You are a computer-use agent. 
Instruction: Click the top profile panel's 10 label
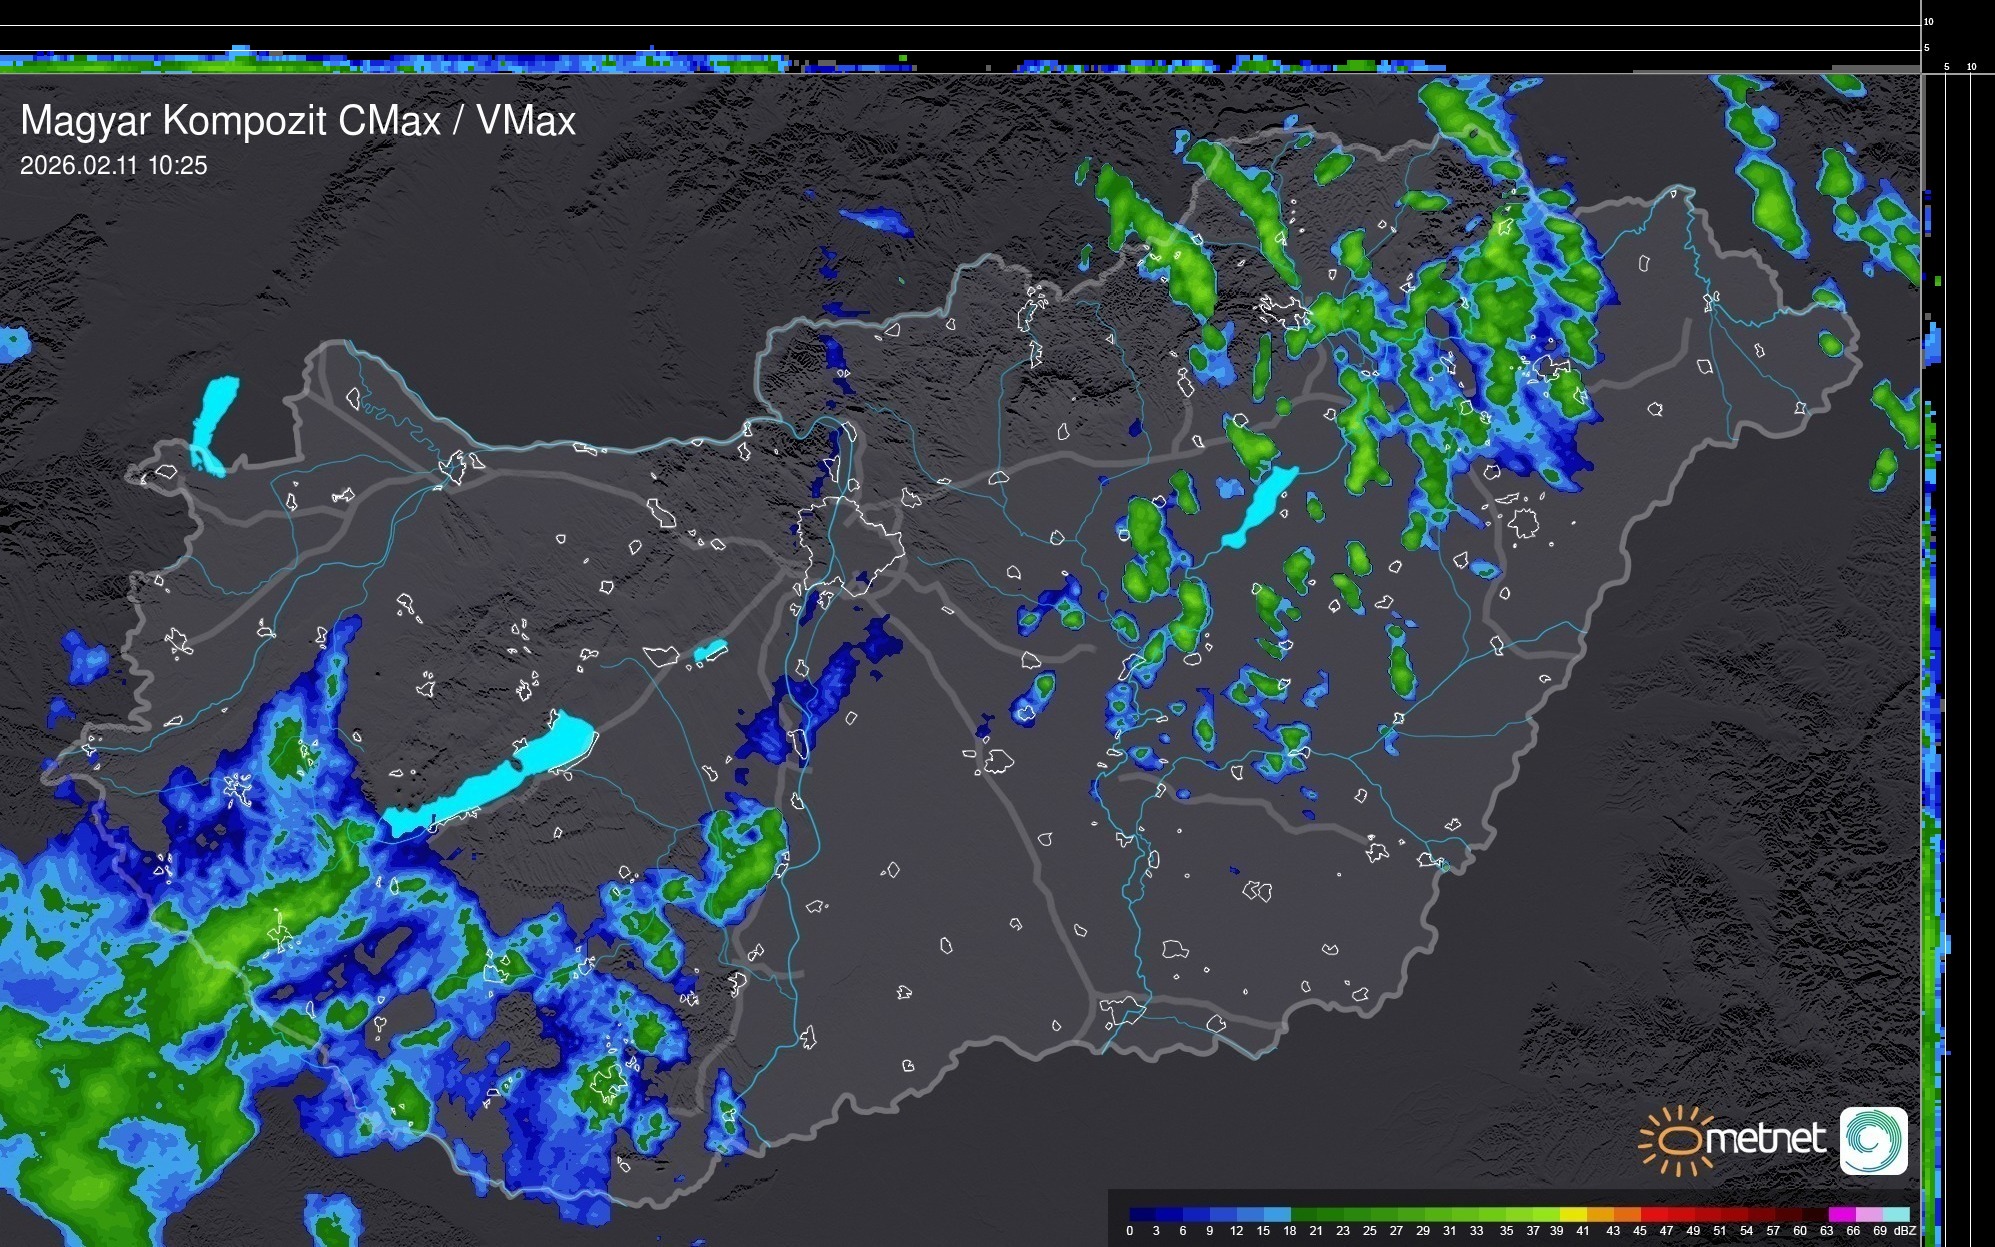pos(1928,21)
